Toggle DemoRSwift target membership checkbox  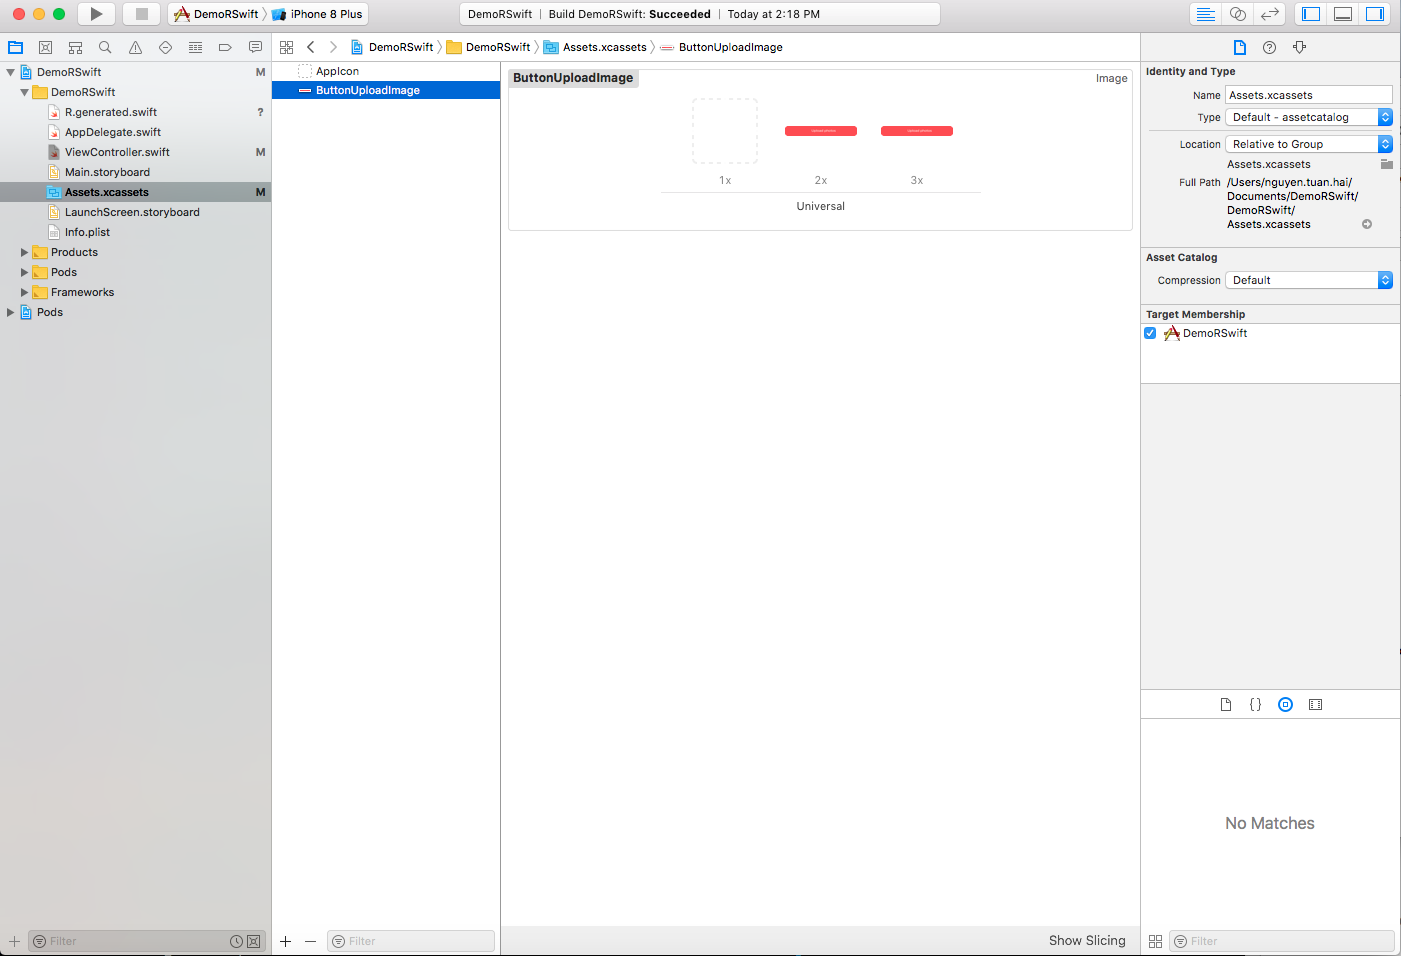(x=1150, y=333)
